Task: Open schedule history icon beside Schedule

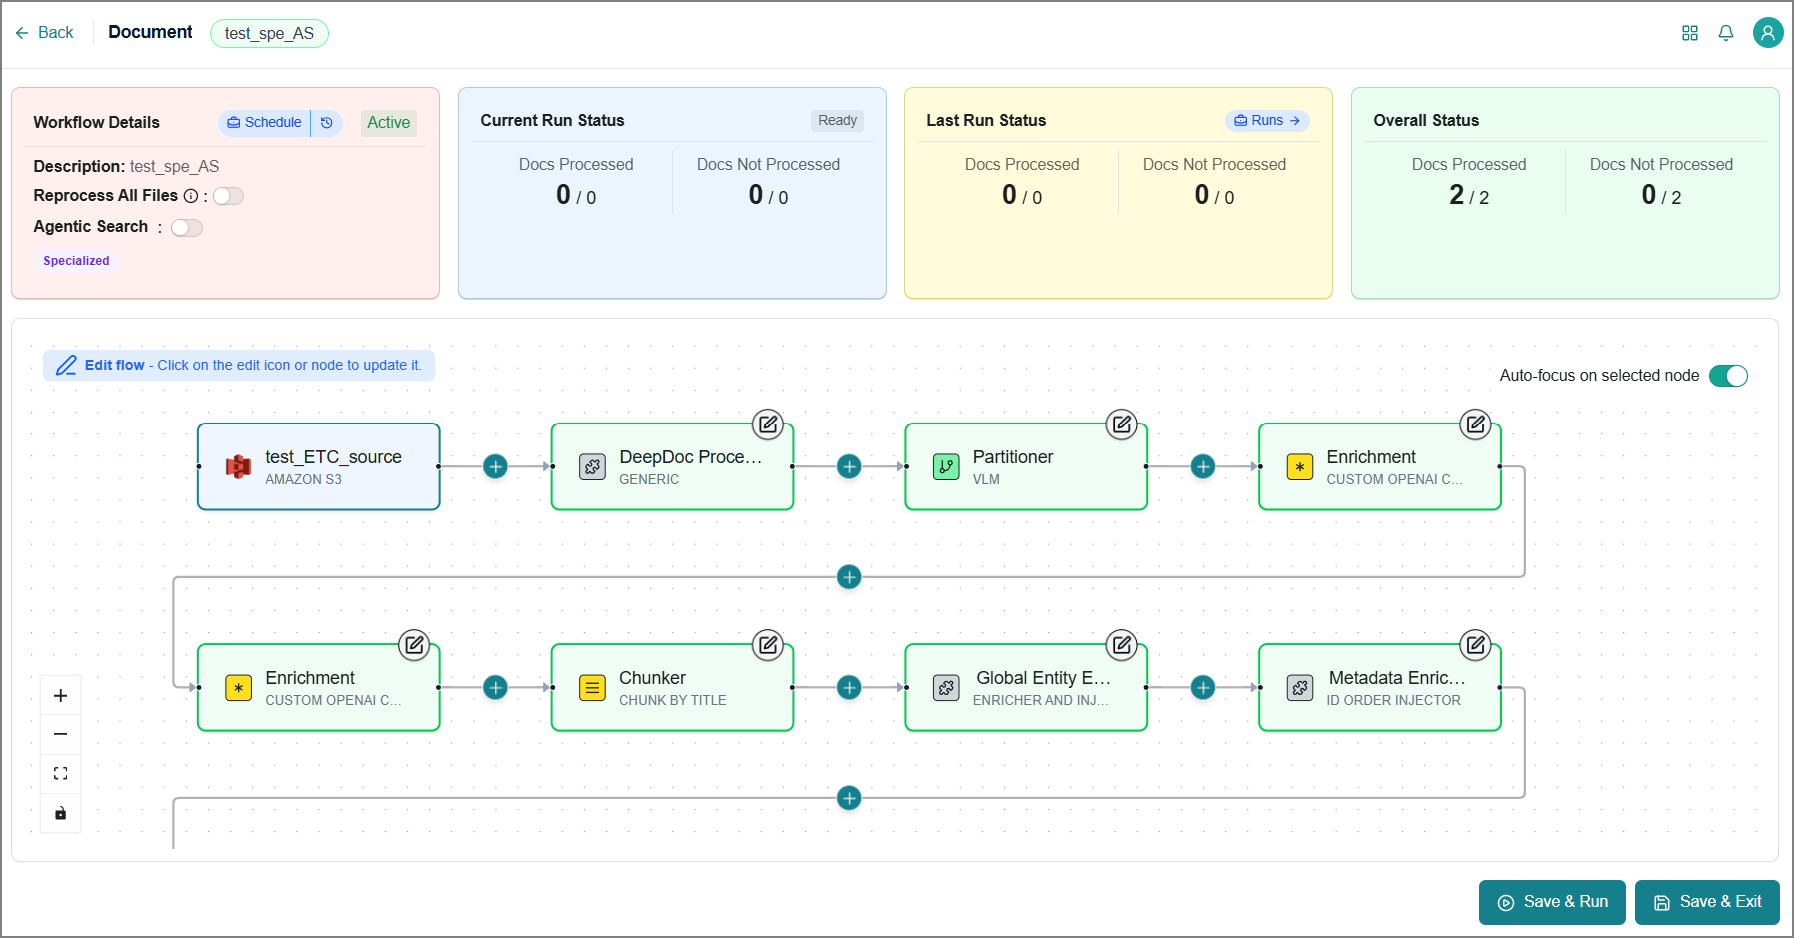Action: (327, 122)
